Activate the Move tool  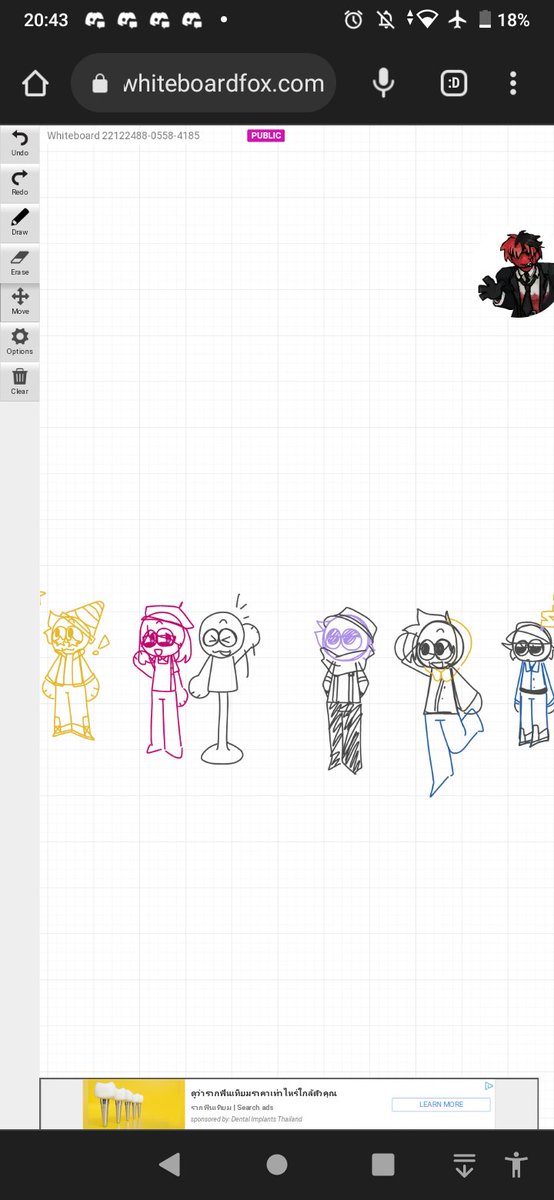pyautogui.click(x=20, y=302)
